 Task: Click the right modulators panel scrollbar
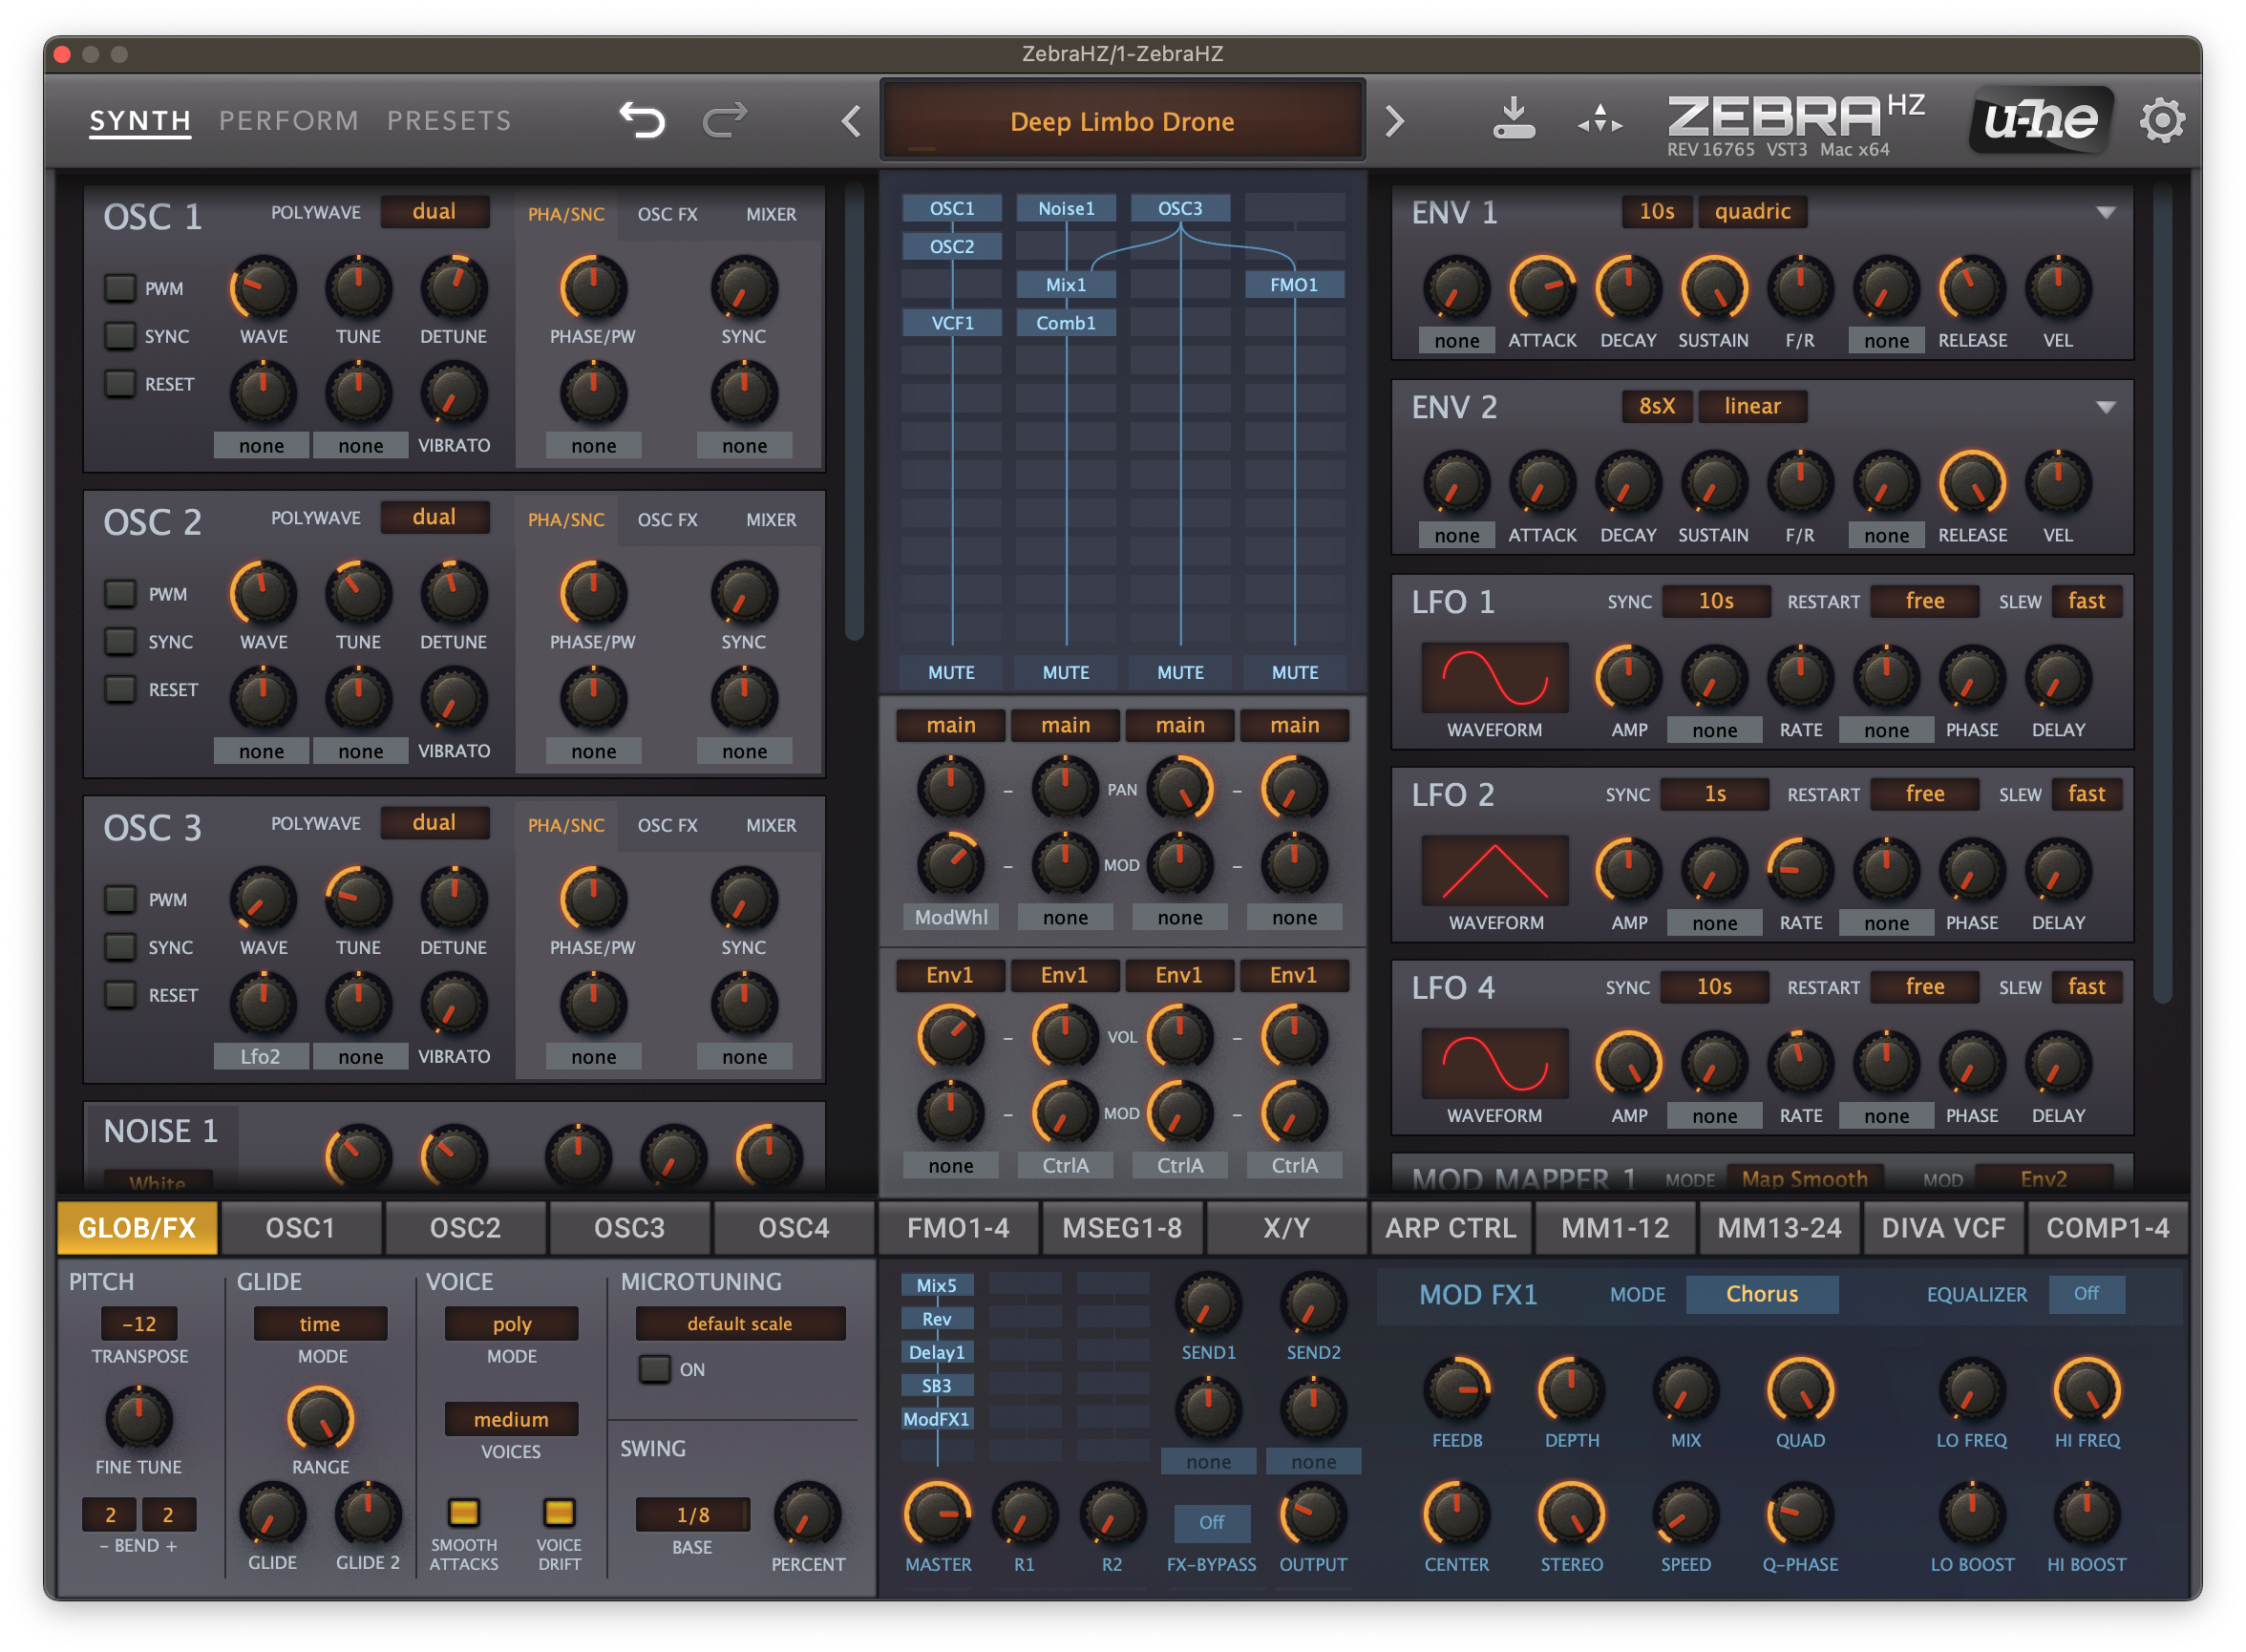point(2162,592)
